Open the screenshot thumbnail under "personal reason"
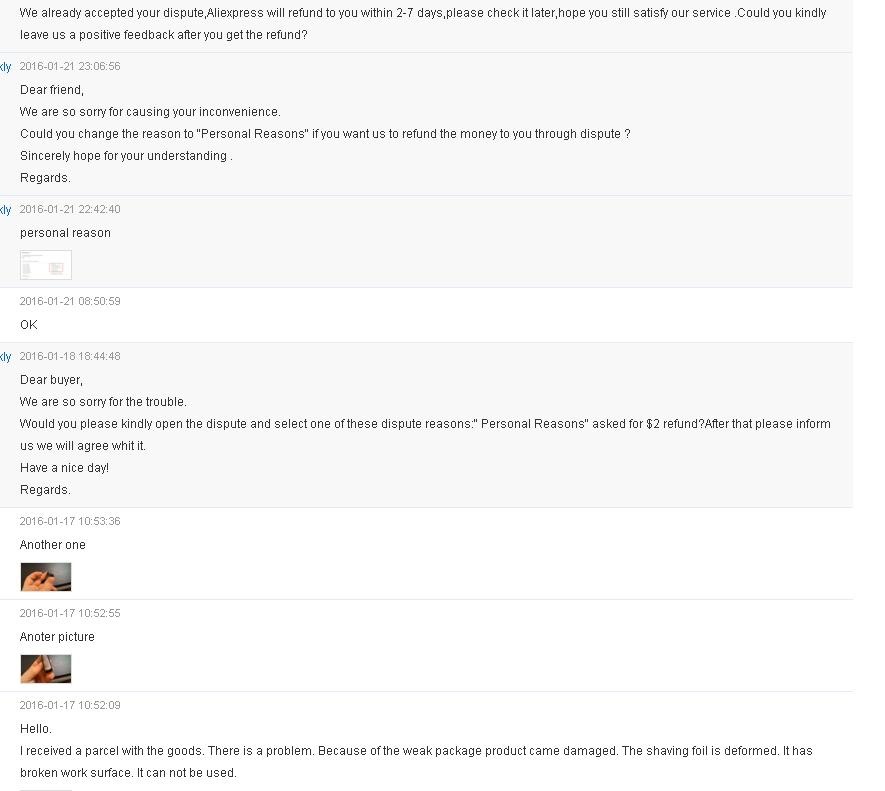Viewport: 885px width, 791px height. 46,265
